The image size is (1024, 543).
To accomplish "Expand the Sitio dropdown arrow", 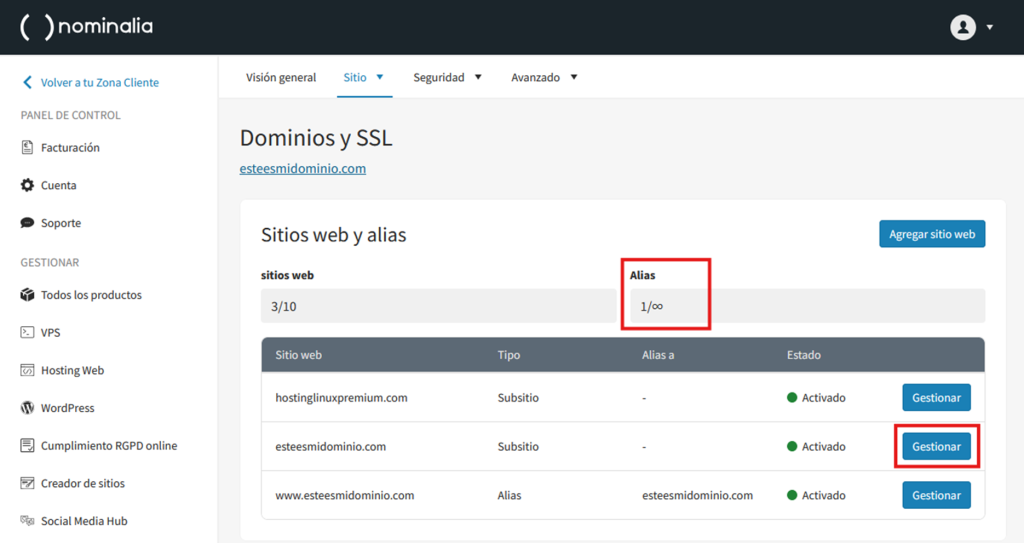I will (x=379, y=77).
